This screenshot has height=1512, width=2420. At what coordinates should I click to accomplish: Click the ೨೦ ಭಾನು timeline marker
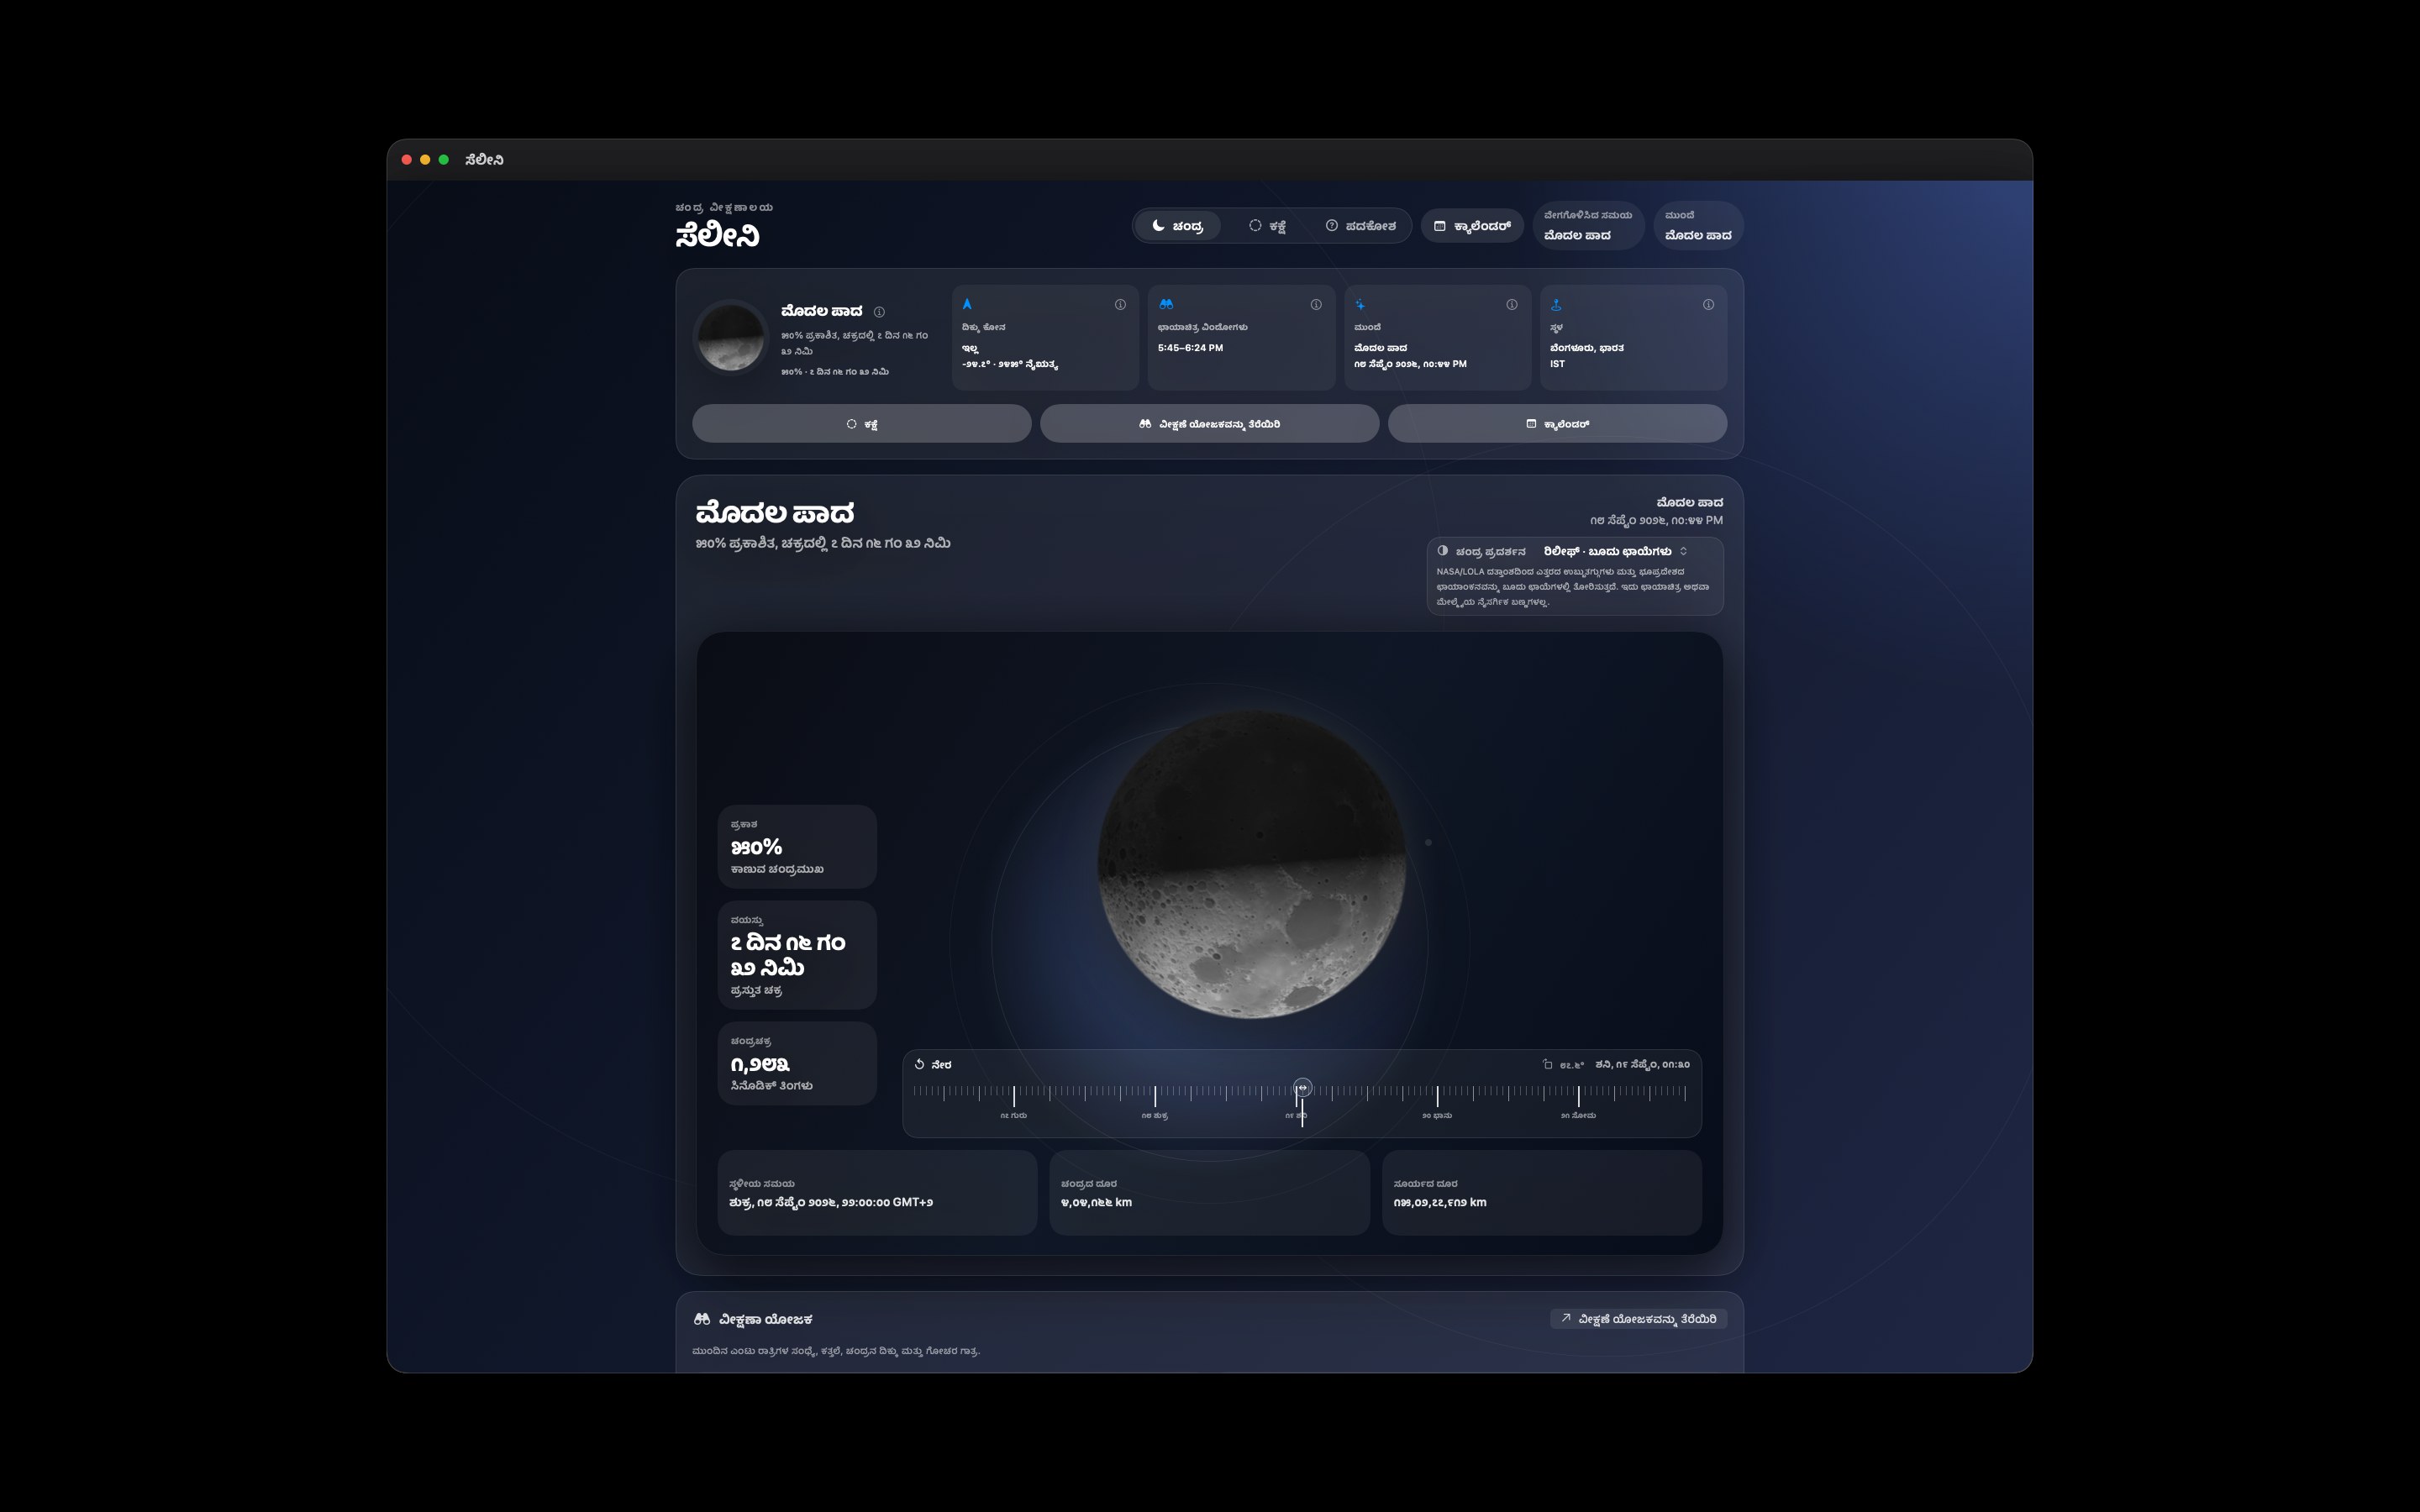coord(1437,1115)
